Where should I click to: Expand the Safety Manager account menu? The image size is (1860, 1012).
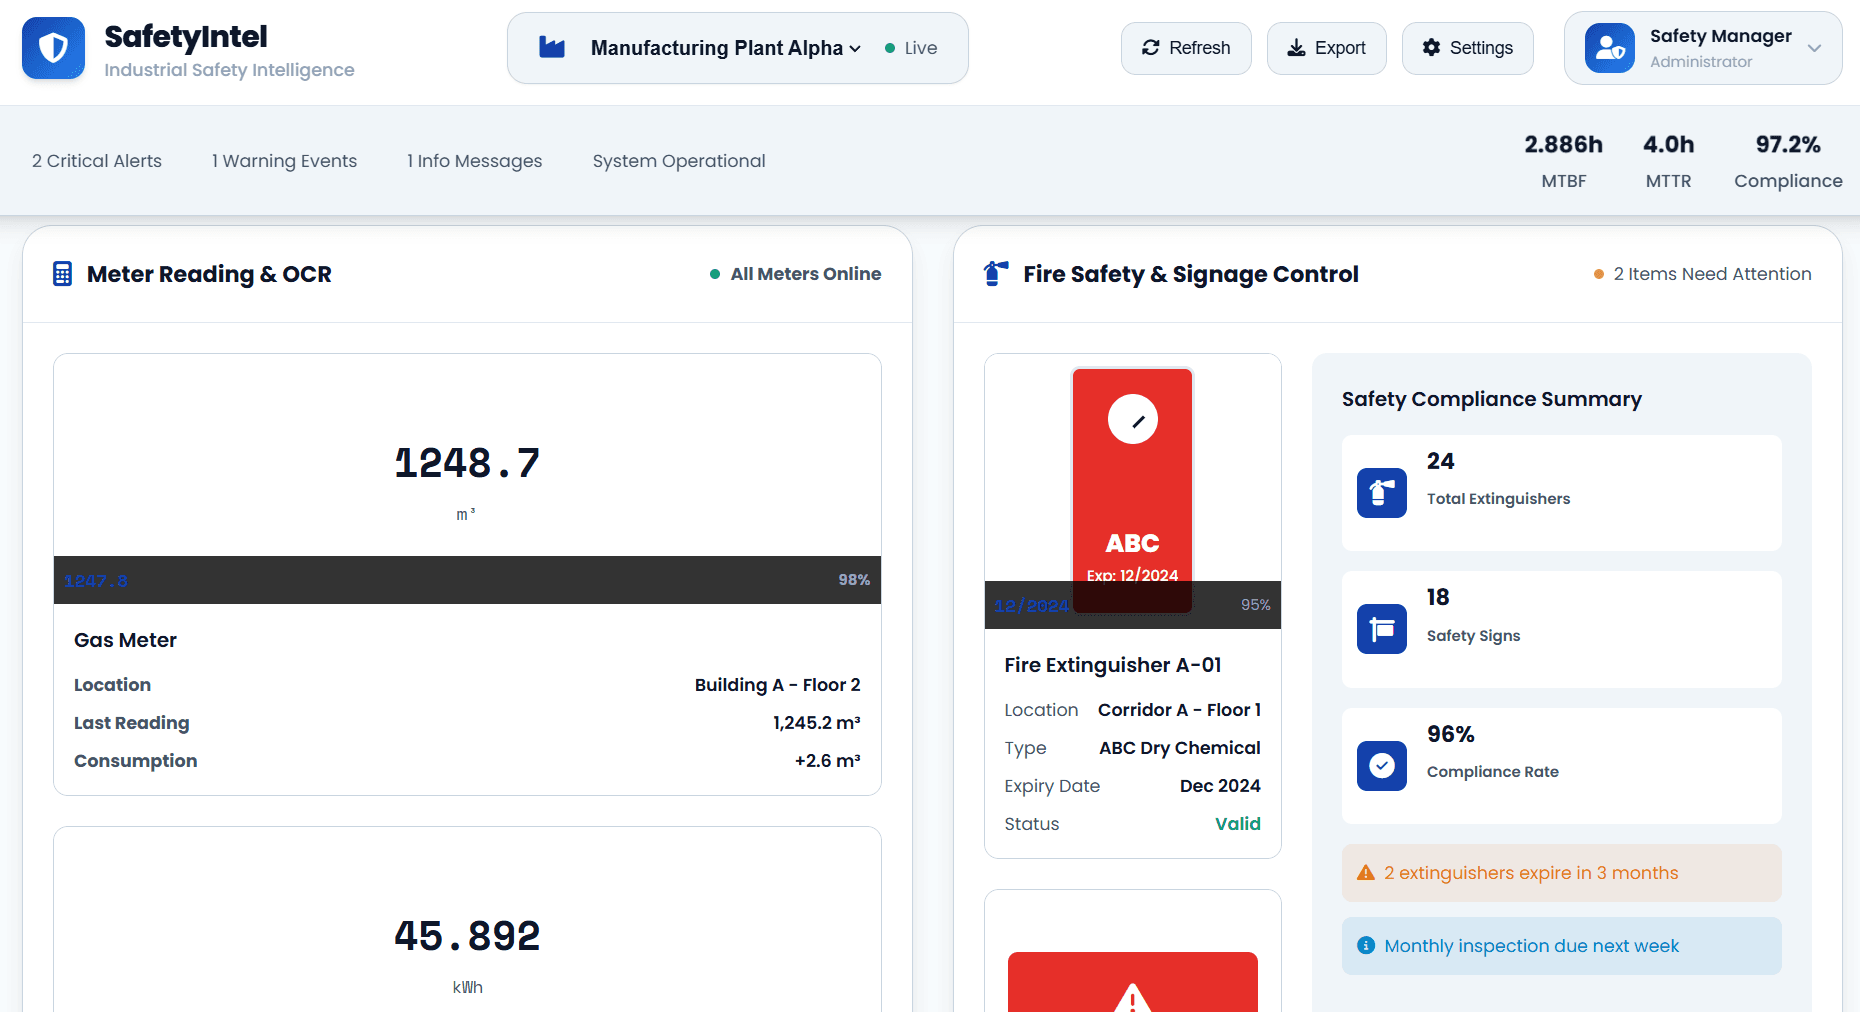click(1814, 48)
